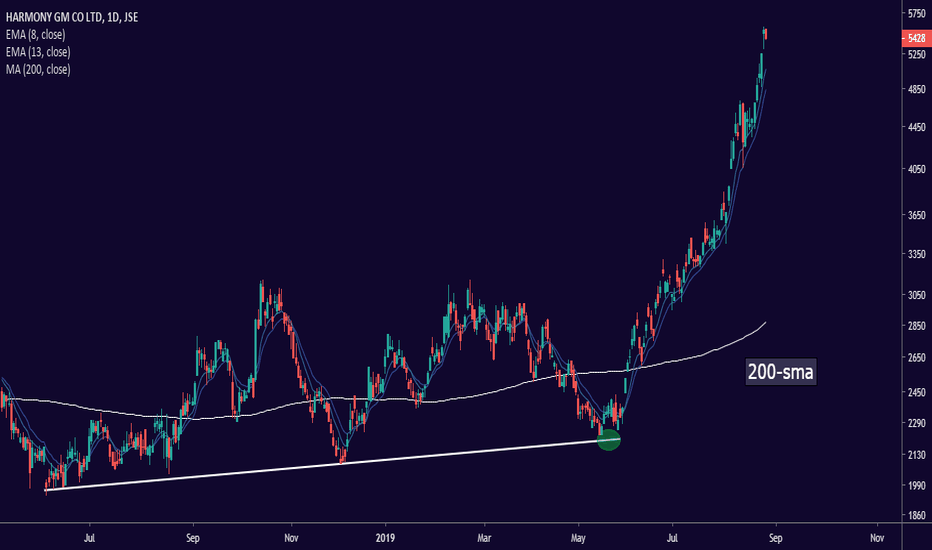Click the 2650 price axis label
The image size is (932, 550).
point(917,358)
